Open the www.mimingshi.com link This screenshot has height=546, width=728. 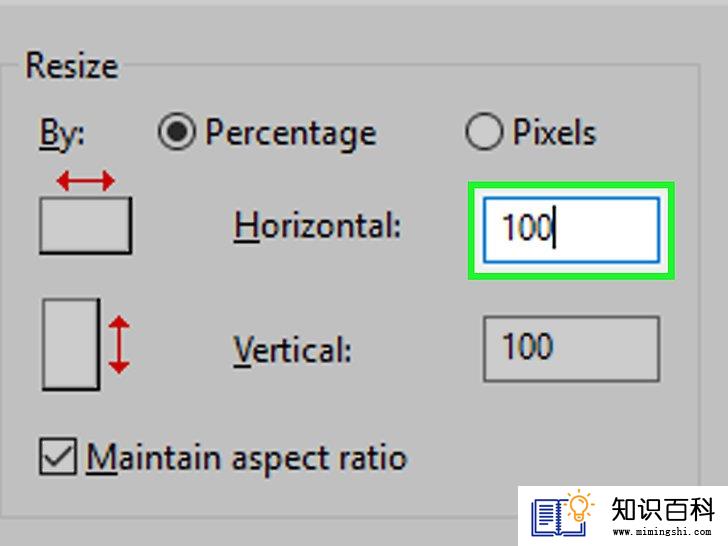tap(660, 532)
